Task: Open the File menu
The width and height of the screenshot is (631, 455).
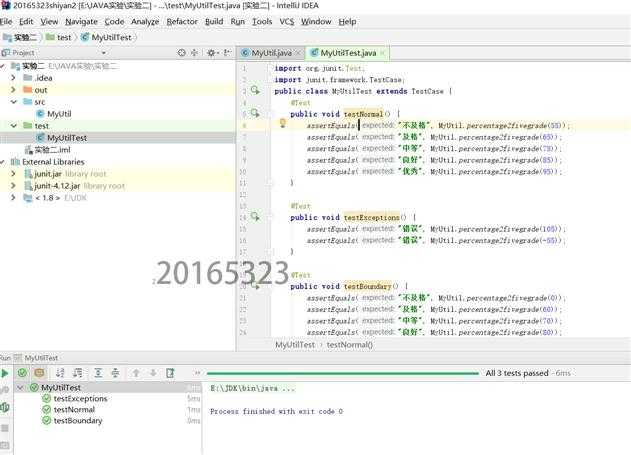Action: click(6, 21)
